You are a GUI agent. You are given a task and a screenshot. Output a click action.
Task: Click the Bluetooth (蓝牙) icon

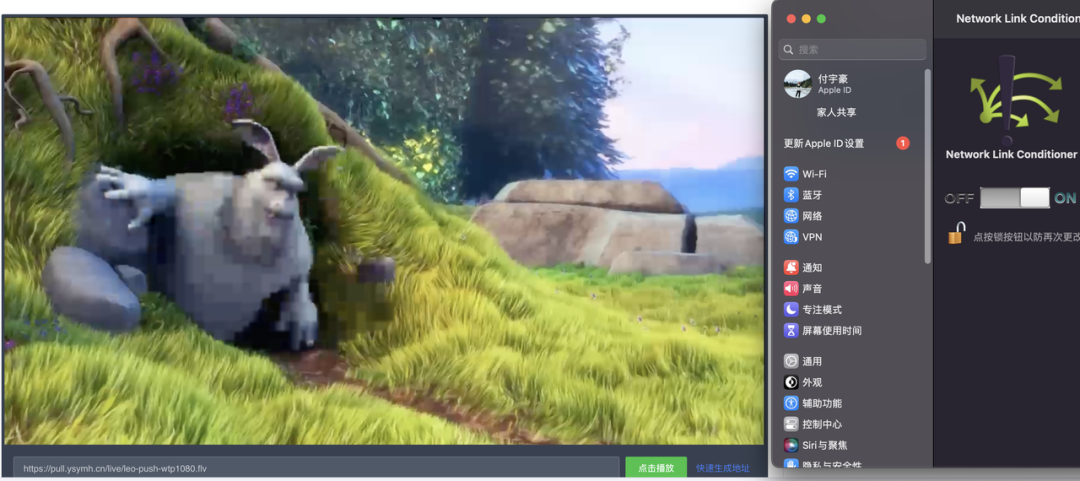[x=791, y=195]
